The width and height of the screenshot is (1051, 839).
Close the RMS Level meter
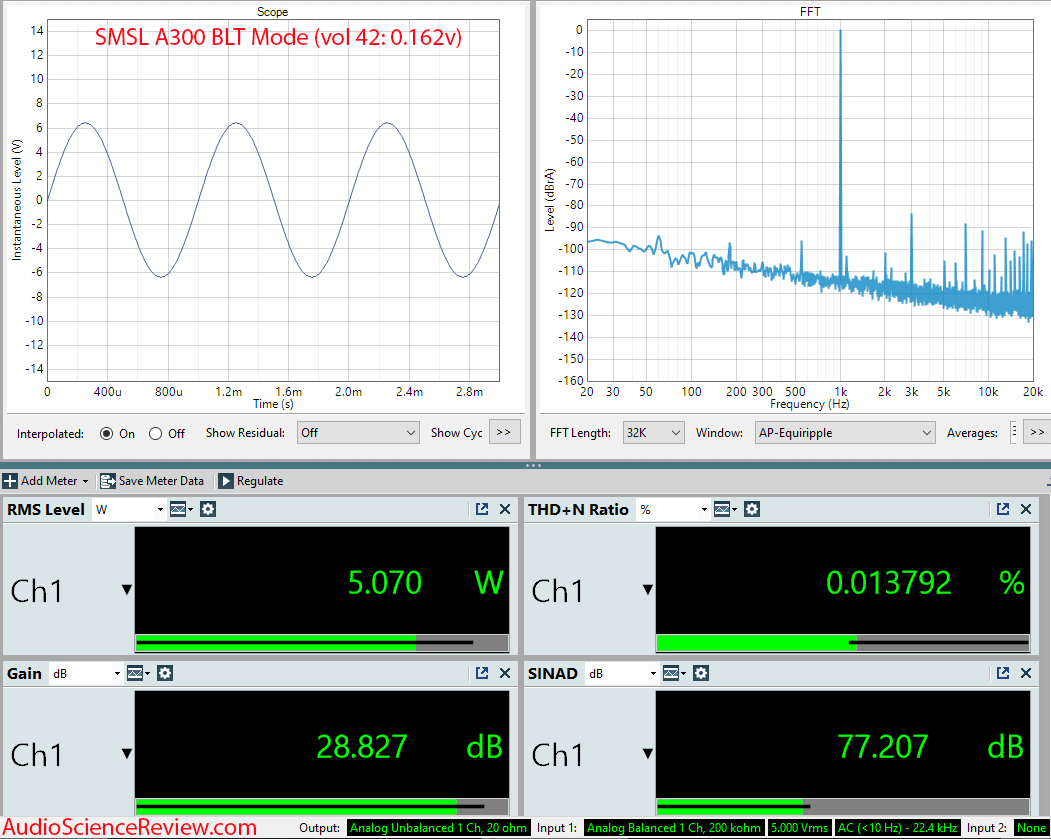505,509
